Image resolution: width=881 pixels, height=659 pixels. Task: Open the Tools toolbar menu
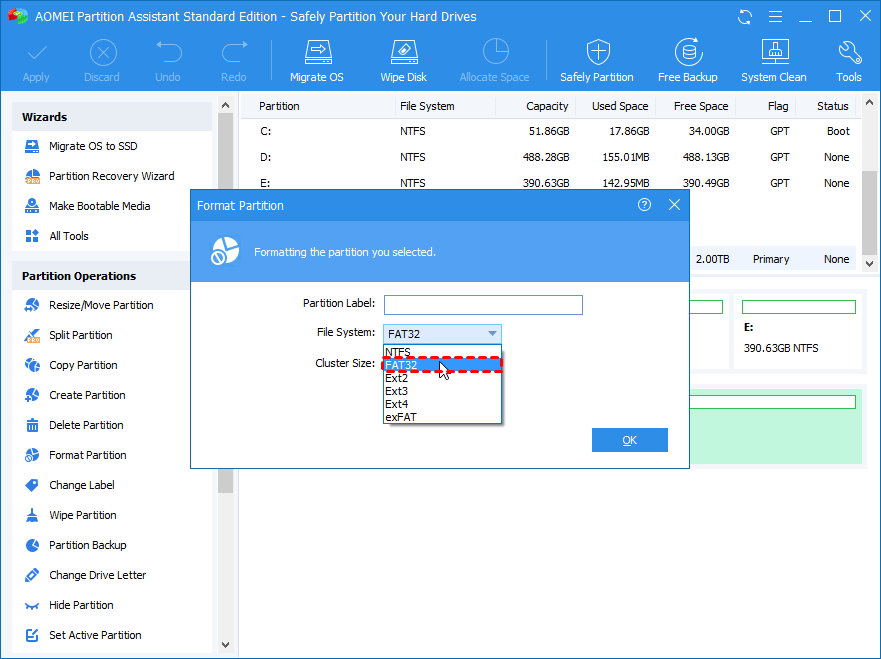[x=849, y=60]
